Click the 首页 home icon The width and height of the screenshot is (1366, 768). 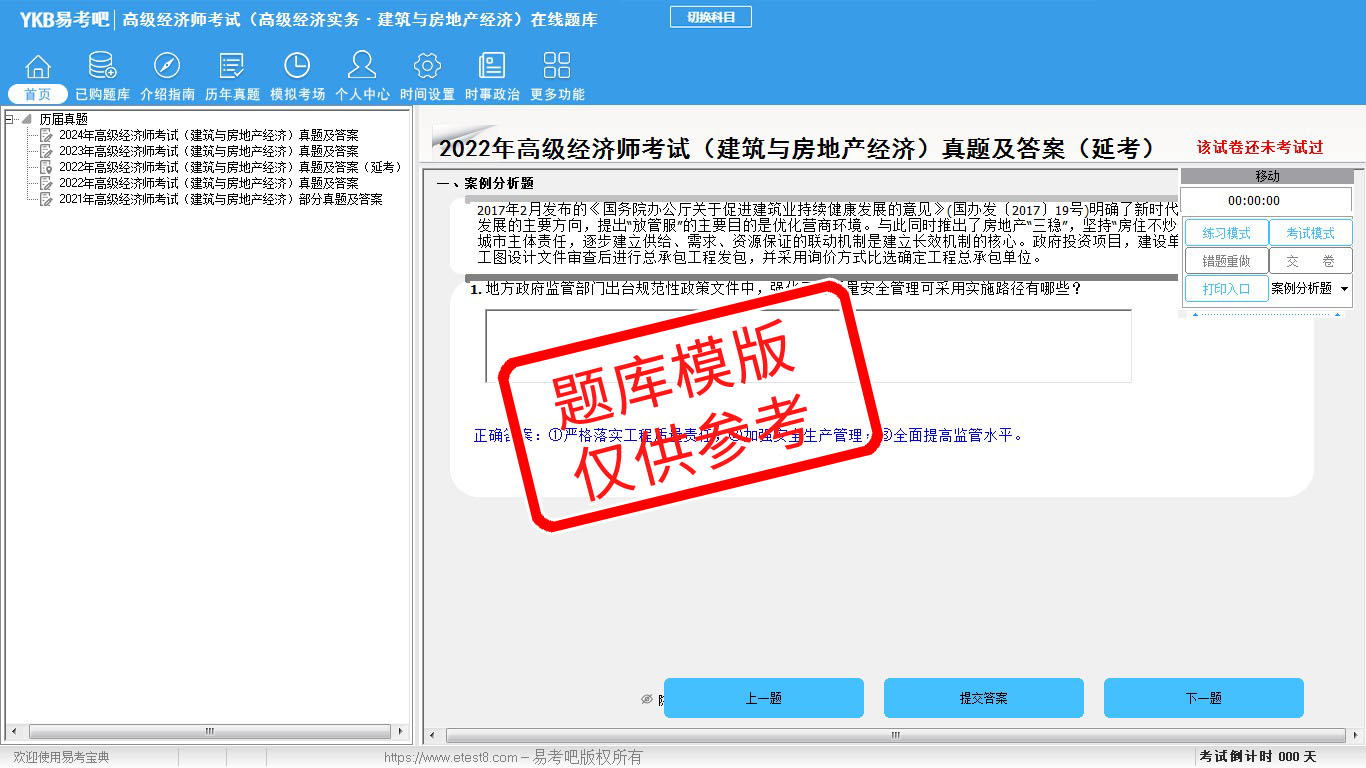pos(38,67)
